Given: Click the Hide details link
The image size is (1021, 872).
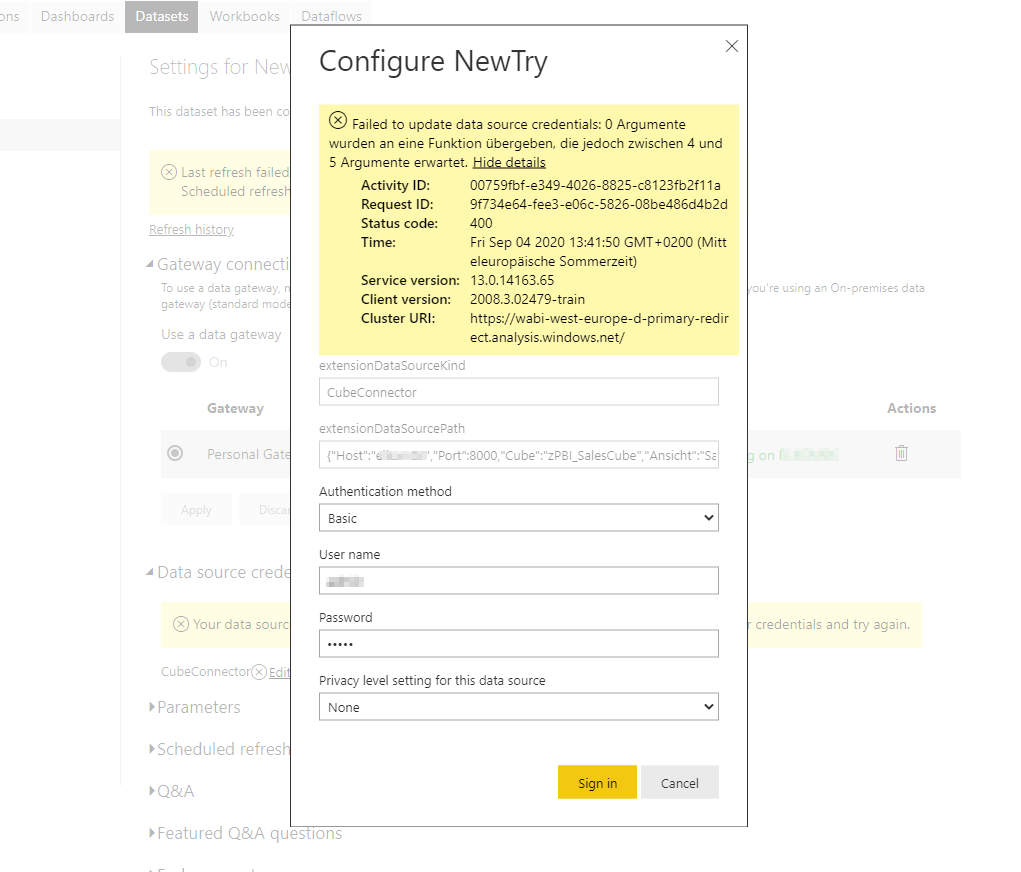Looking at the screenshot, I should click(x=509, y=162).
